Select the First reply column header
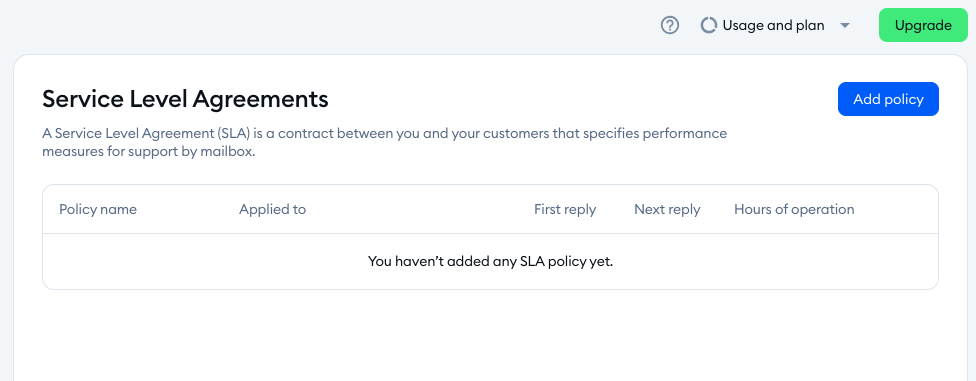This screenshot has width=976, height=381. pyautogui.click(x=565, y=209)
